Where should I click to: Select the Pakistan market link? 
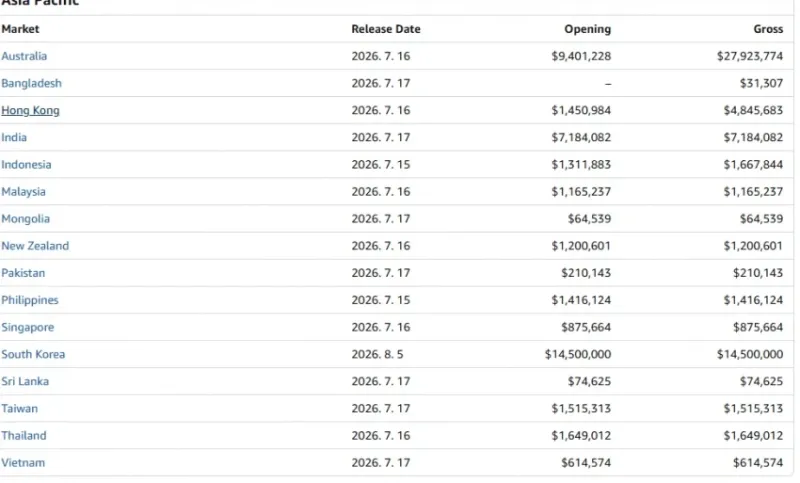pos(23,272)
